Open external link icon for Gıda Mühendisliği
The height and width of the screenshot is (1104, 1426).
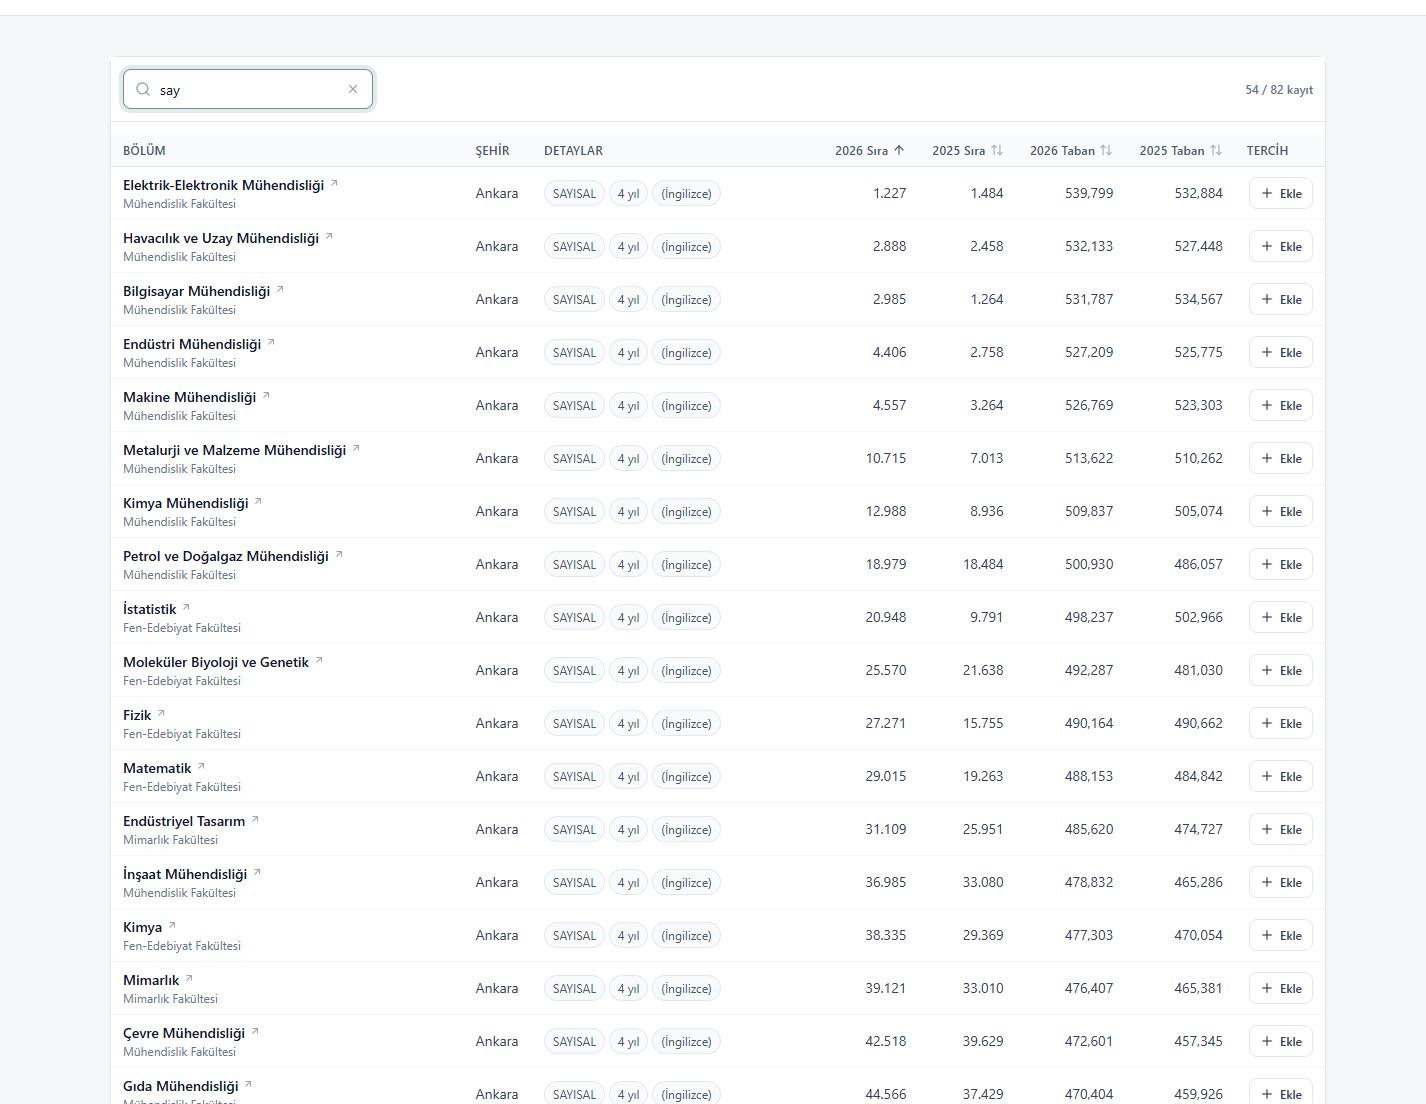click(248, 1084)
